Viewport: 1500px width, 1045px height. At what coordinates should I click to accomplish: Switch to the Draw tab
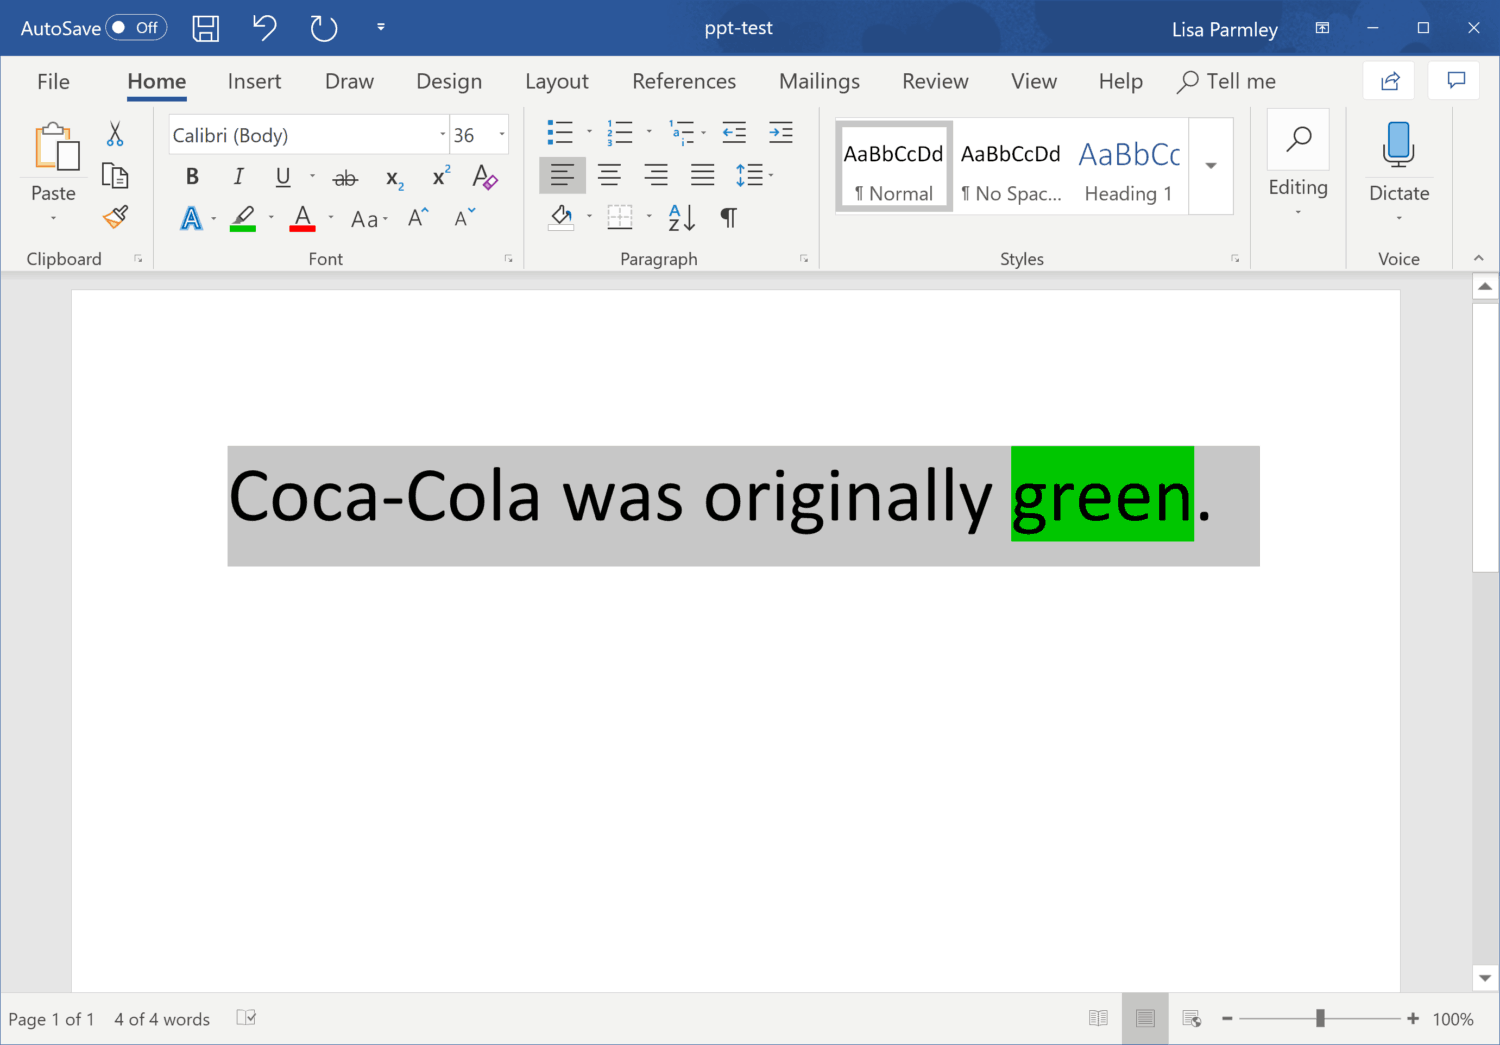(349, 81)
